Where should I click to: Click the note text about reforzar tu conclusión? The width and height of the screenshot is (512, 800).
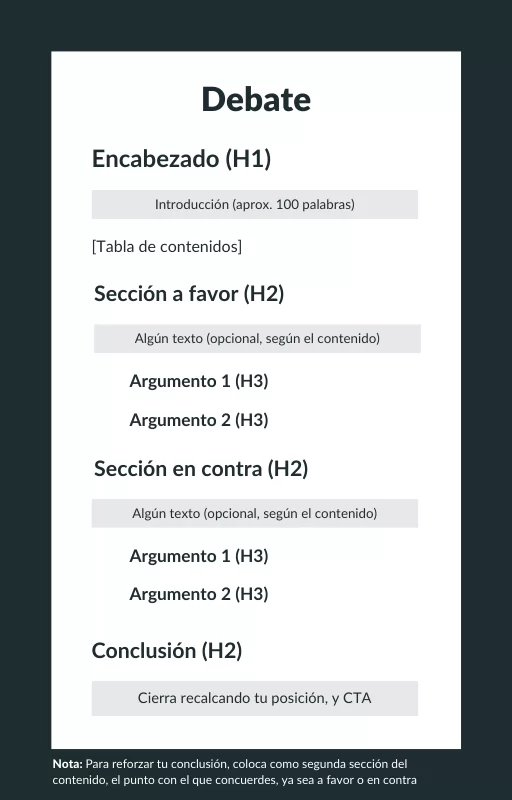click(x=235, y=772)
